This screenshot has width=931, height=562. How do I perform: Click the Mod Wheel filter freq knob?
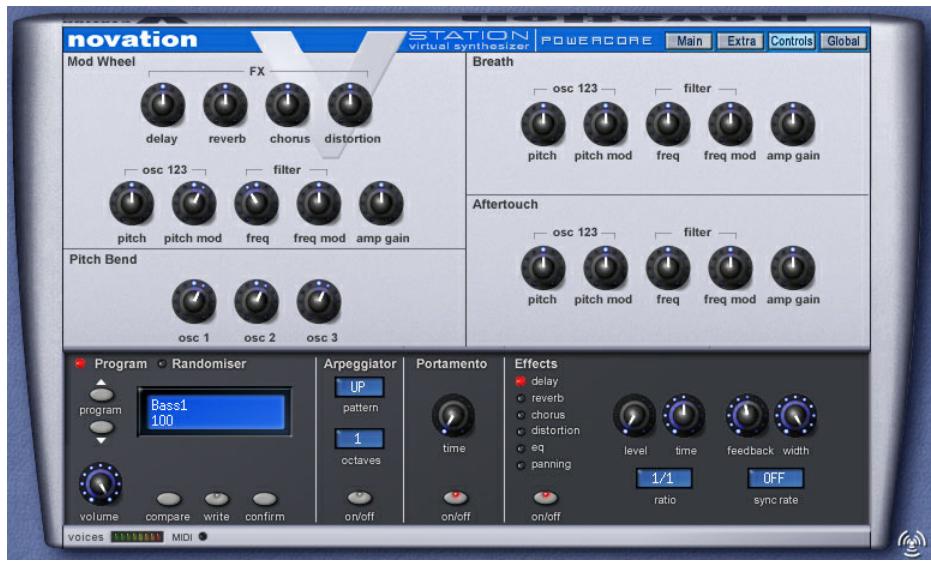pyautogui.click(x=256, y=204)
